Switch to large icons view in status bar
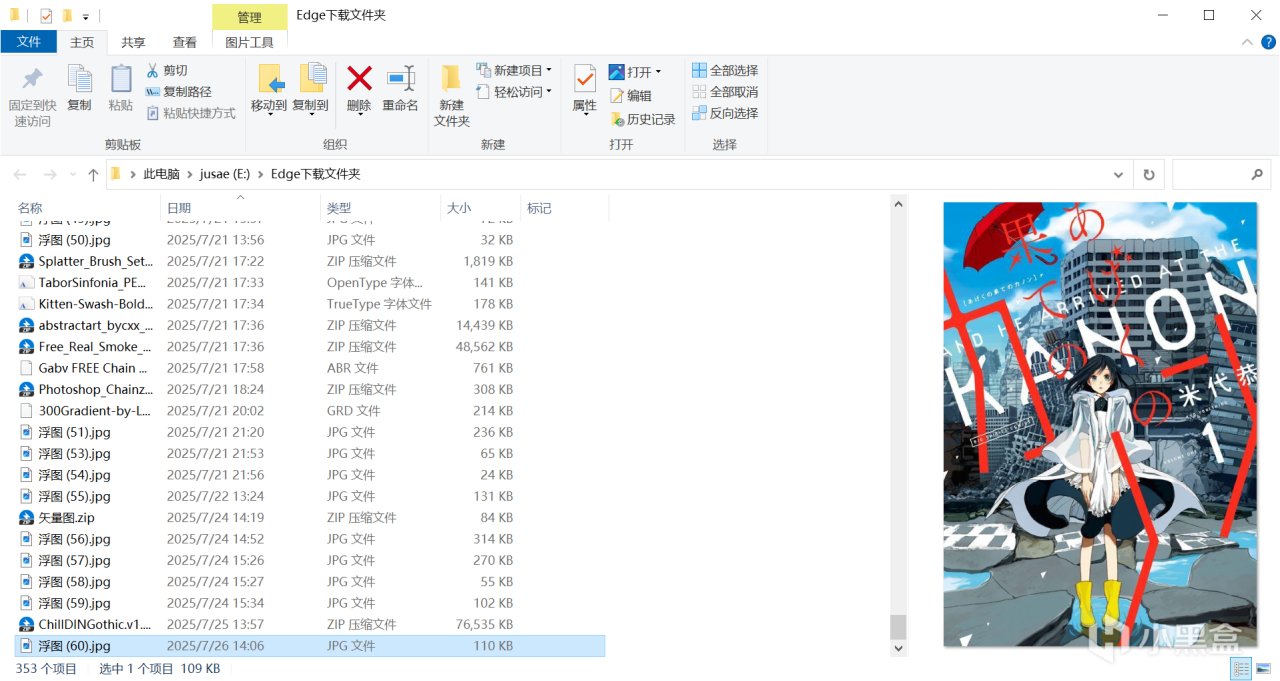 tap(1264, 669)
